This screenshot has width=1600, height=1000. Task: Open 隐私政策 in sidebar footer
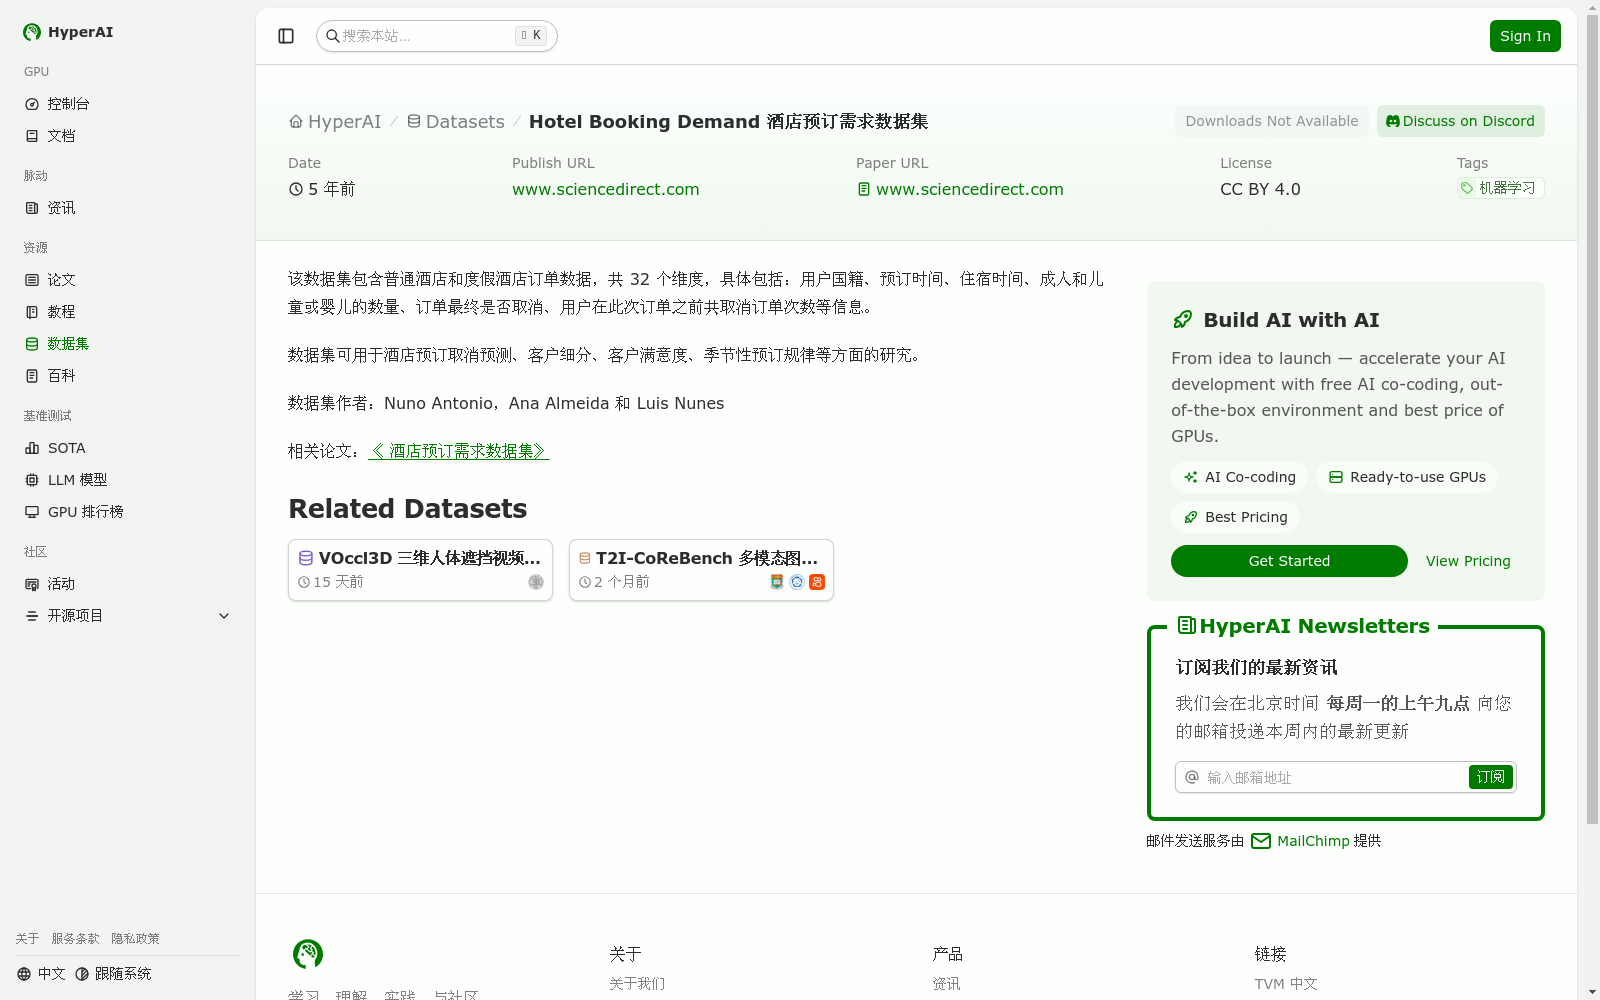tap(135, 939)
